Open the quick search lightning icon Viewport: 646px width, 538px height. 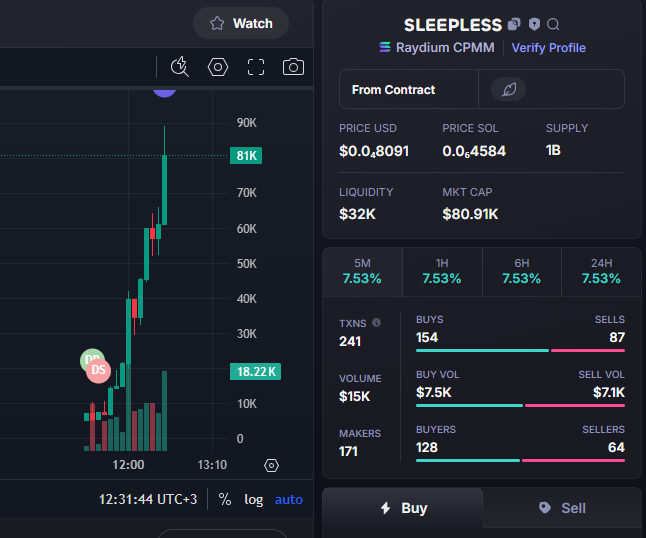pyautogui.click(x=180, y=67)
